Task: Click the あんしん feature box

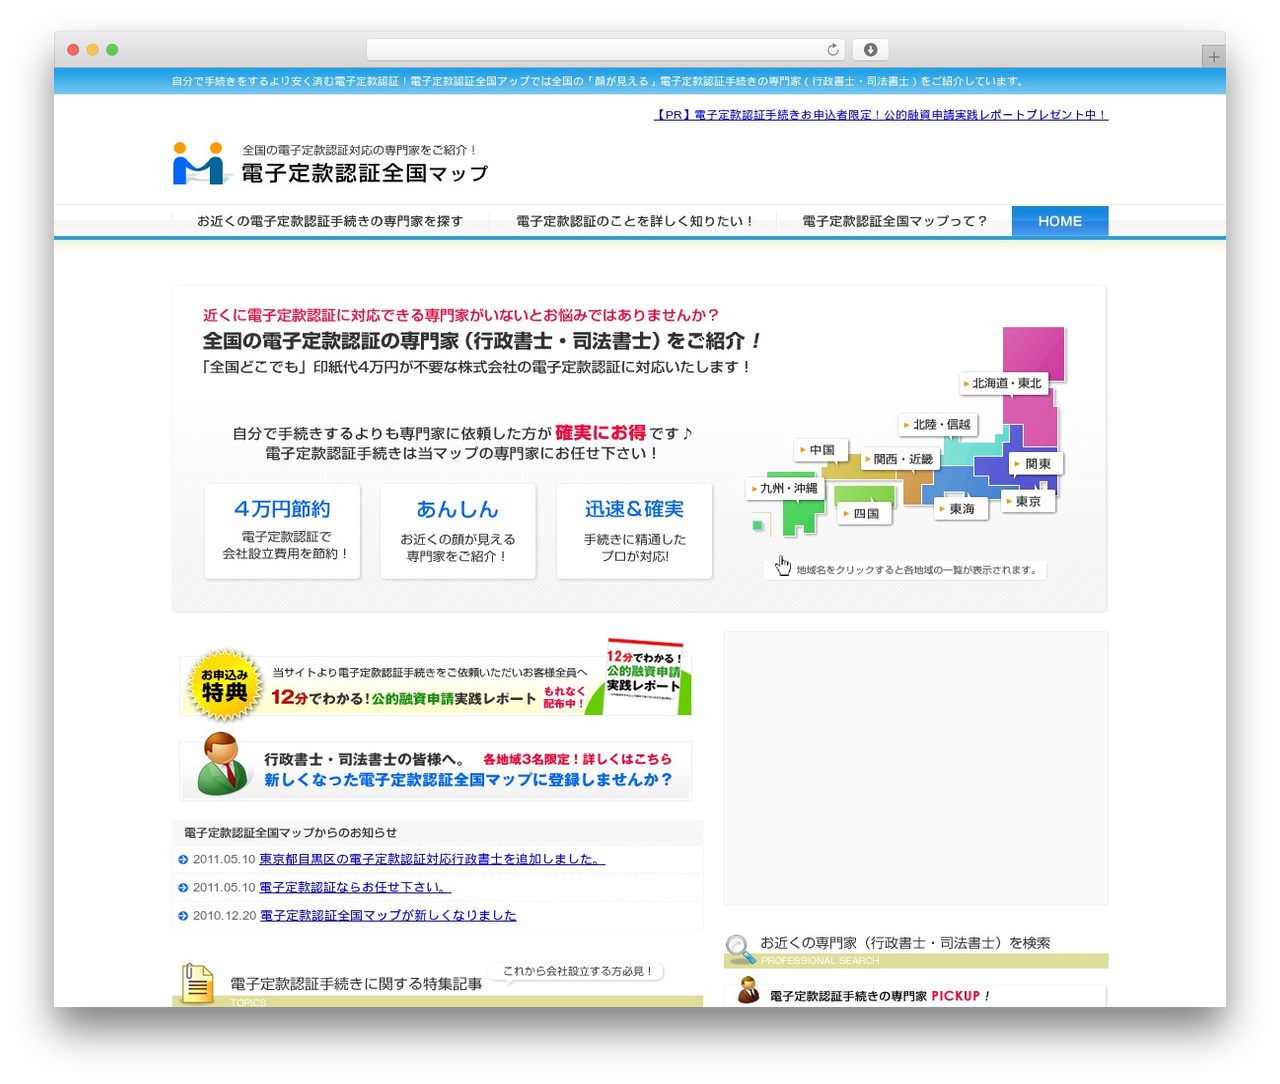Action: [x=458, y=531]
